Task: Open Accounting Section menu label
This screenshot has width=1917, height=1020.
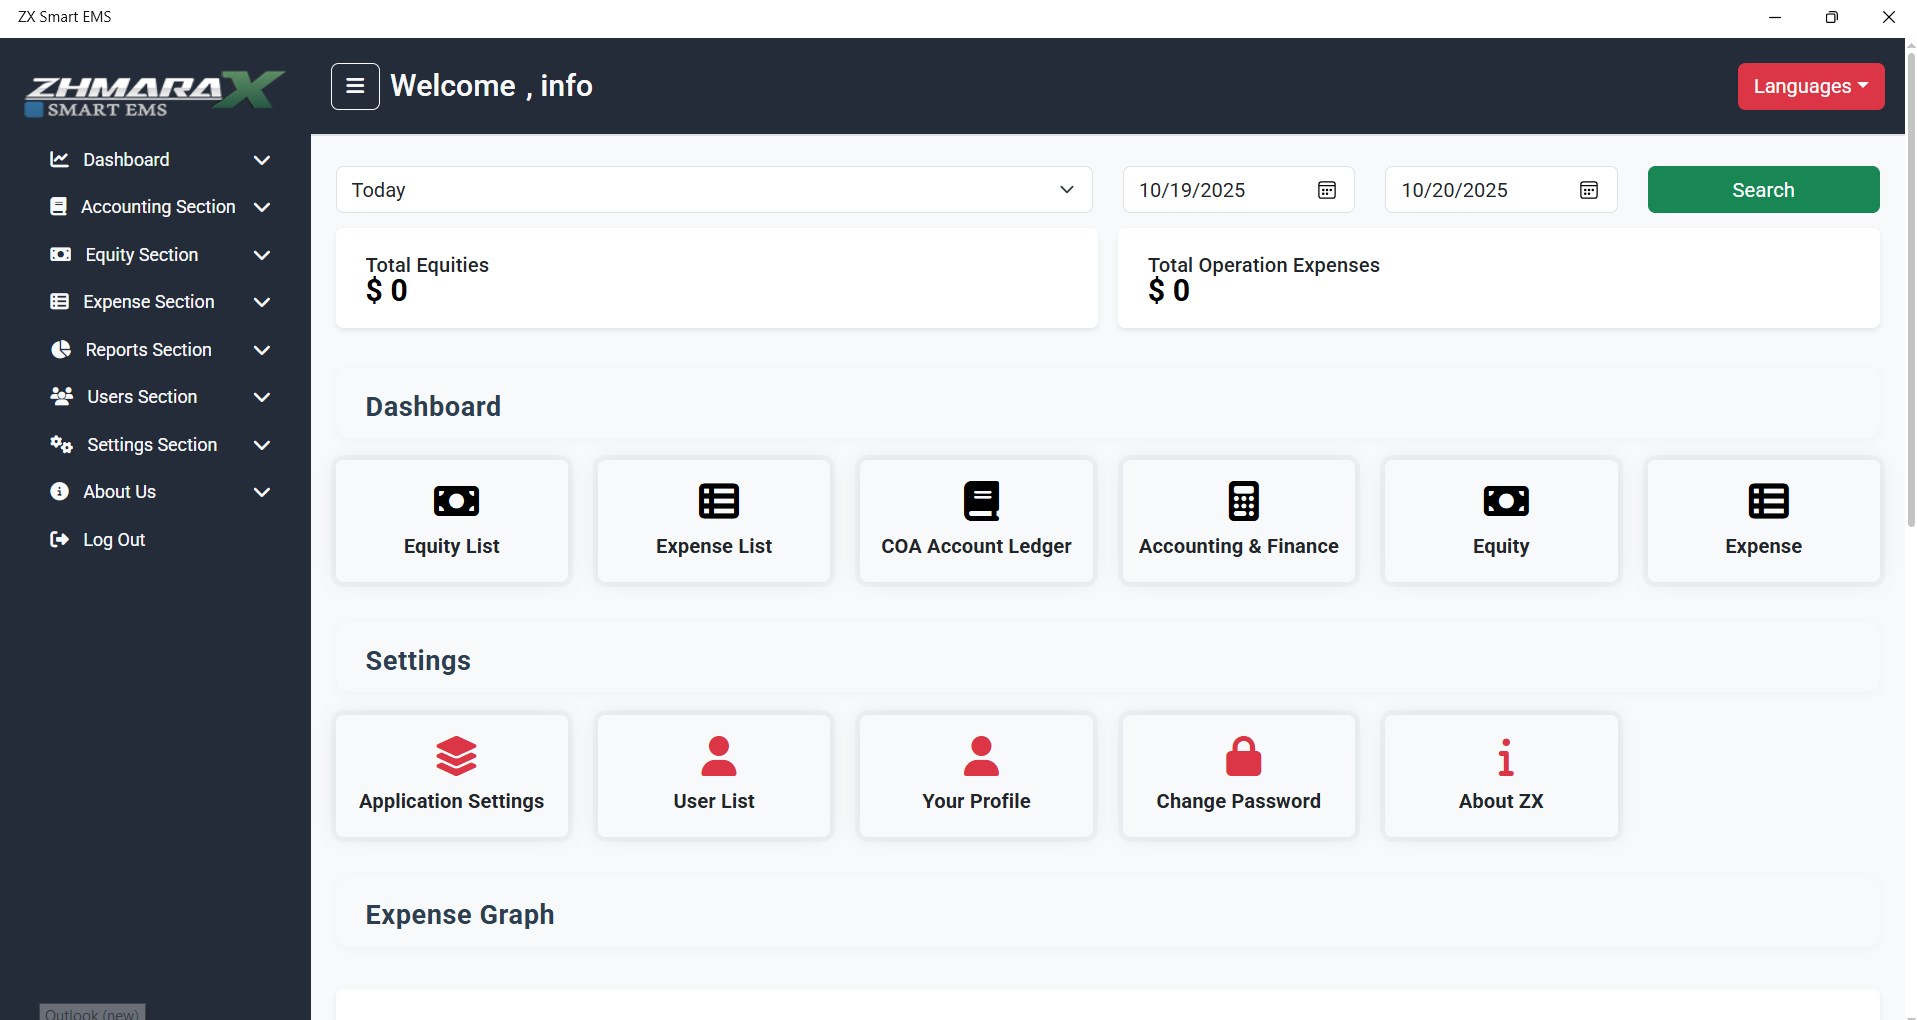Action: point(158,207)
